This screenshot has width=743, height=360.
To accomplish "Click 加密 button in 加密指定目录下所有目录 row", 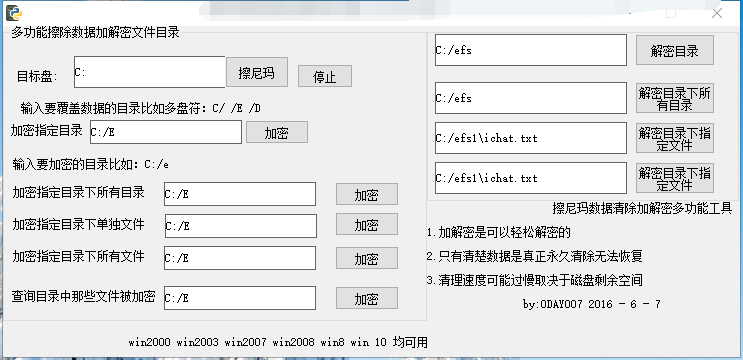I will [367, 194].
